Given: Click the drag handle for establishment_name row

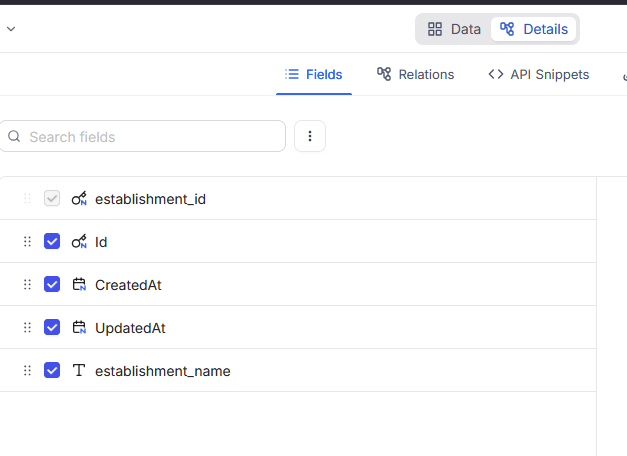Looking at the screenshot, I should pos(27,371).
